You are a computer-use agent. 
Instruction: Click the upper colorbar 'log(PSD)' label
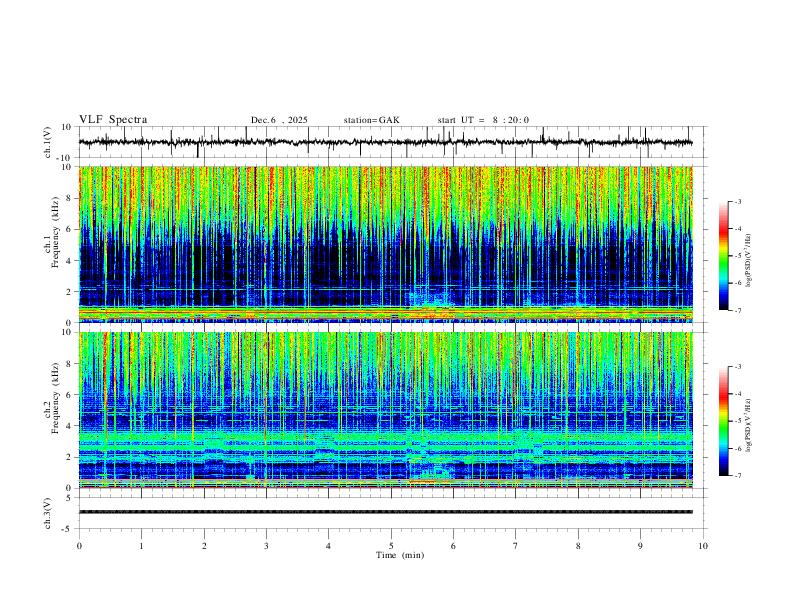click(x=749, y=261)
